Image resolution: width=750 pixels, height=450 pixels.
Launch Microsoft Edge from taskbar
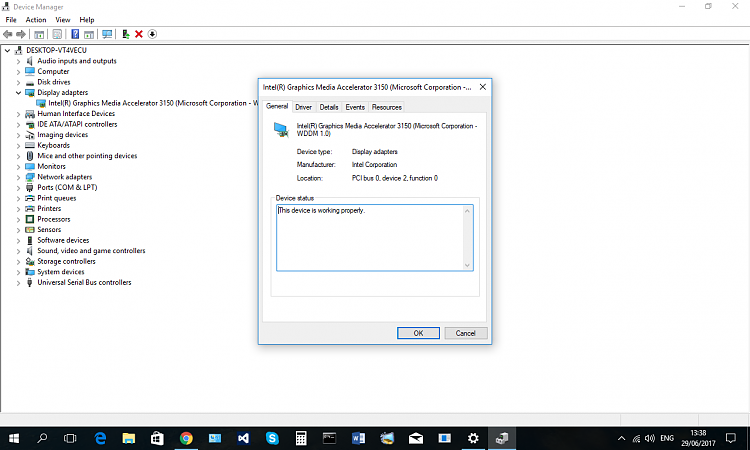coord(100,438)
